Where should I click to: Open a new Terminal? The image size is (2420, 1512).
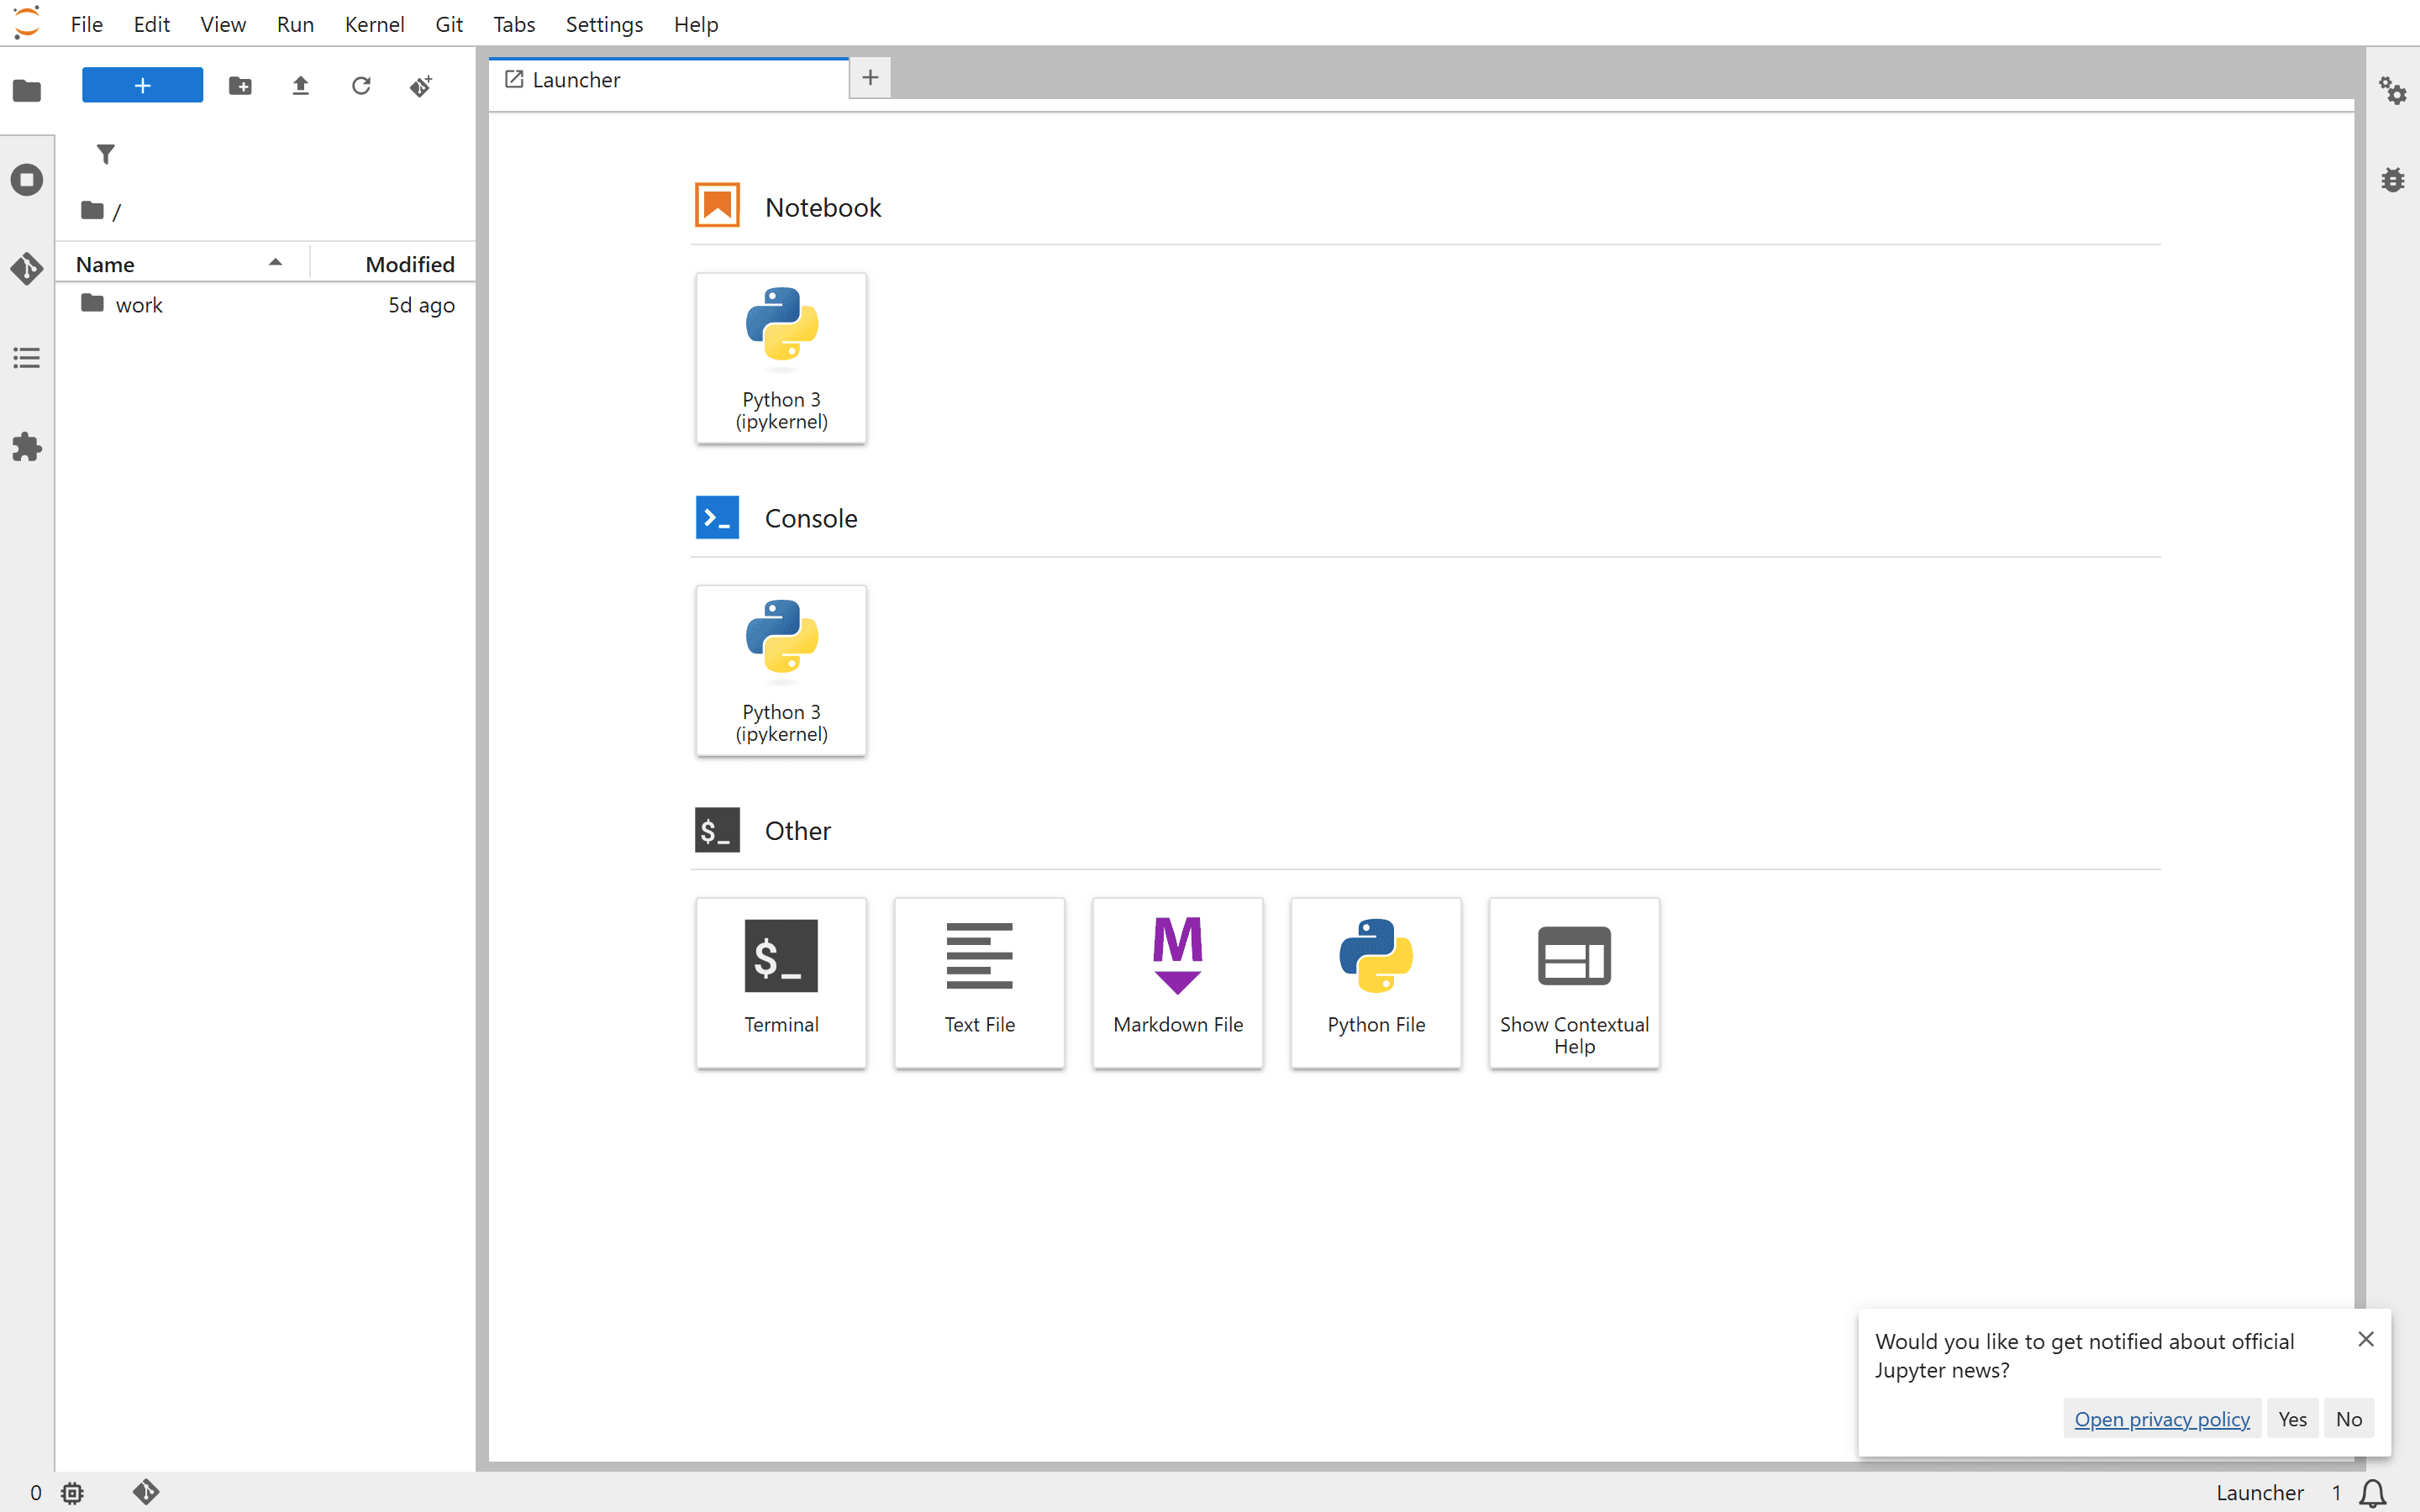click(781, 982)
